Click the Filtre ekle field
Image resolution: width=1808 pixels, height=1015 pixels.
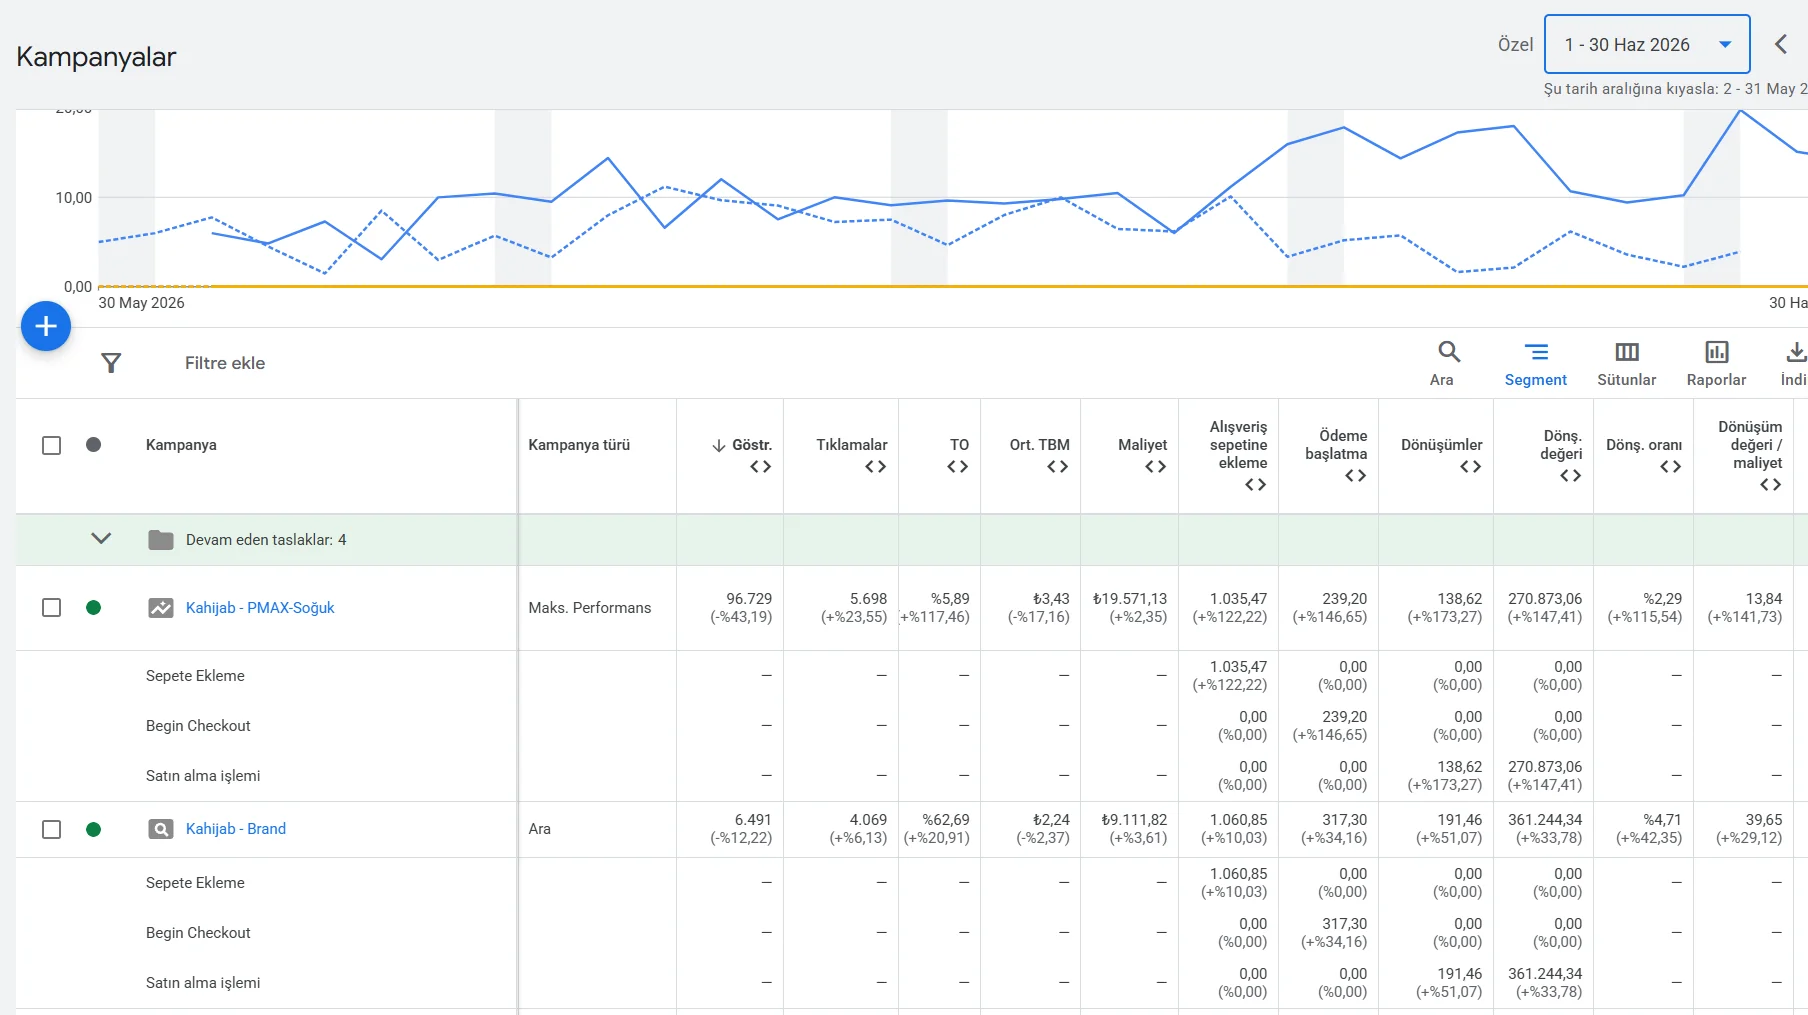click(225, 363)
